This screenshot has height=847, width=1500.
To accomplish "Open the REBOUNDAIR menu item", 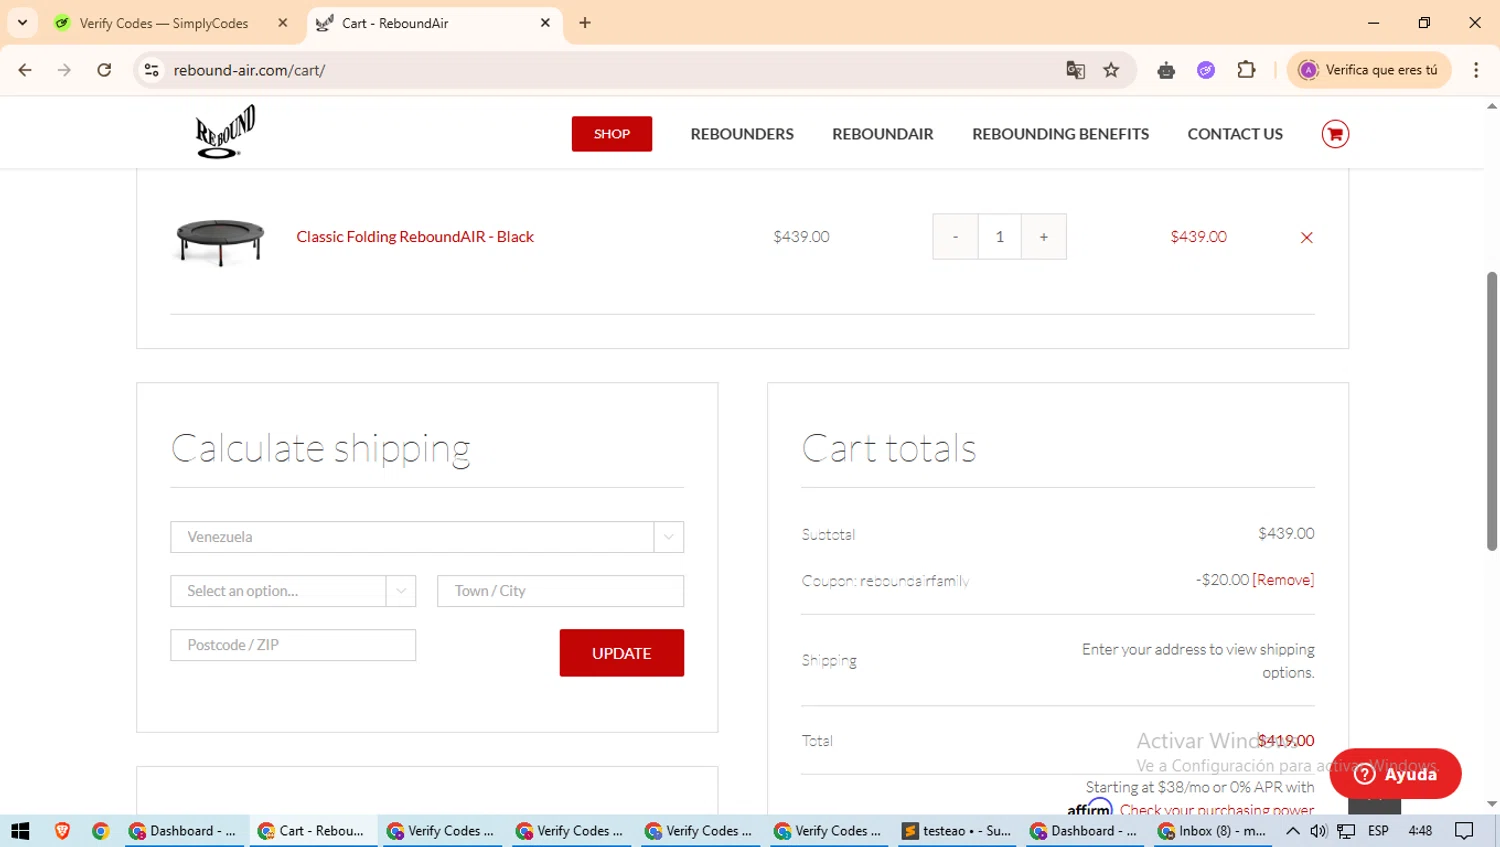I will pos(883,134).
